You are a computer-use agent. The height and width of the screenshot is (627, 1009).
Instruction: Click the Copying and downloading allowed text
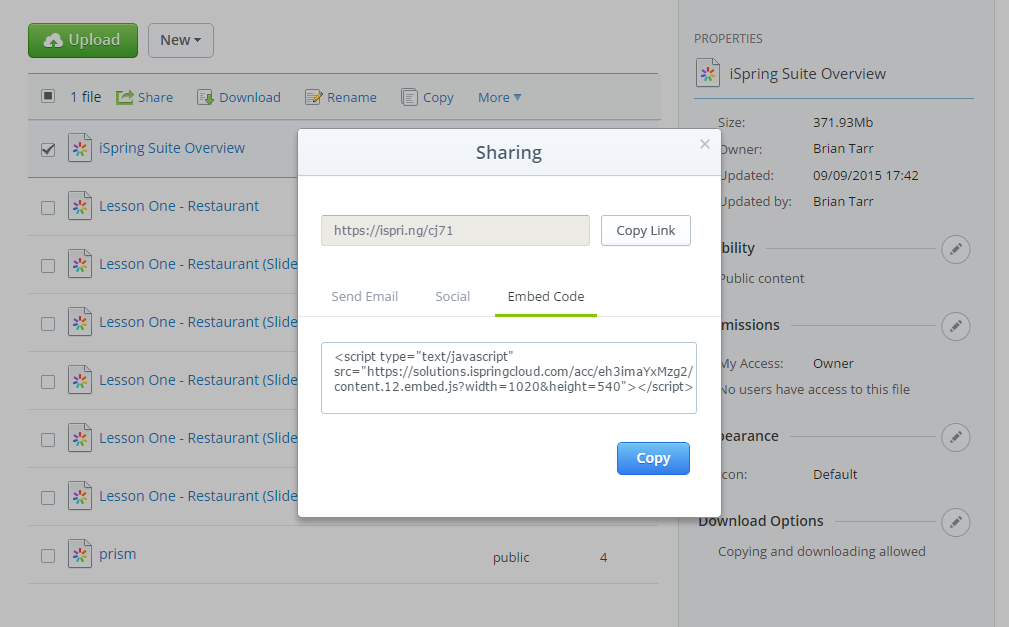[x=822, y=552]
